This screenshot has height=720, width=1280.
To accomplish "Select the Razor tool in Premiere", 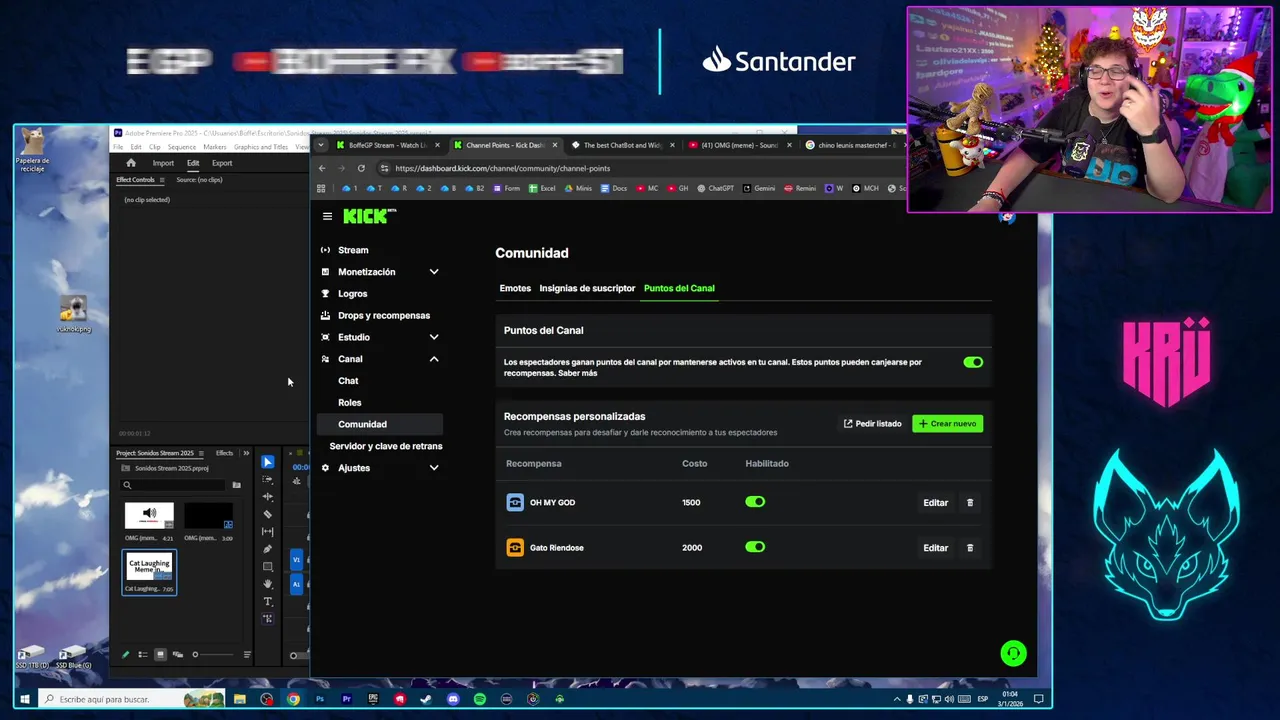I will (x=267, y=514).
